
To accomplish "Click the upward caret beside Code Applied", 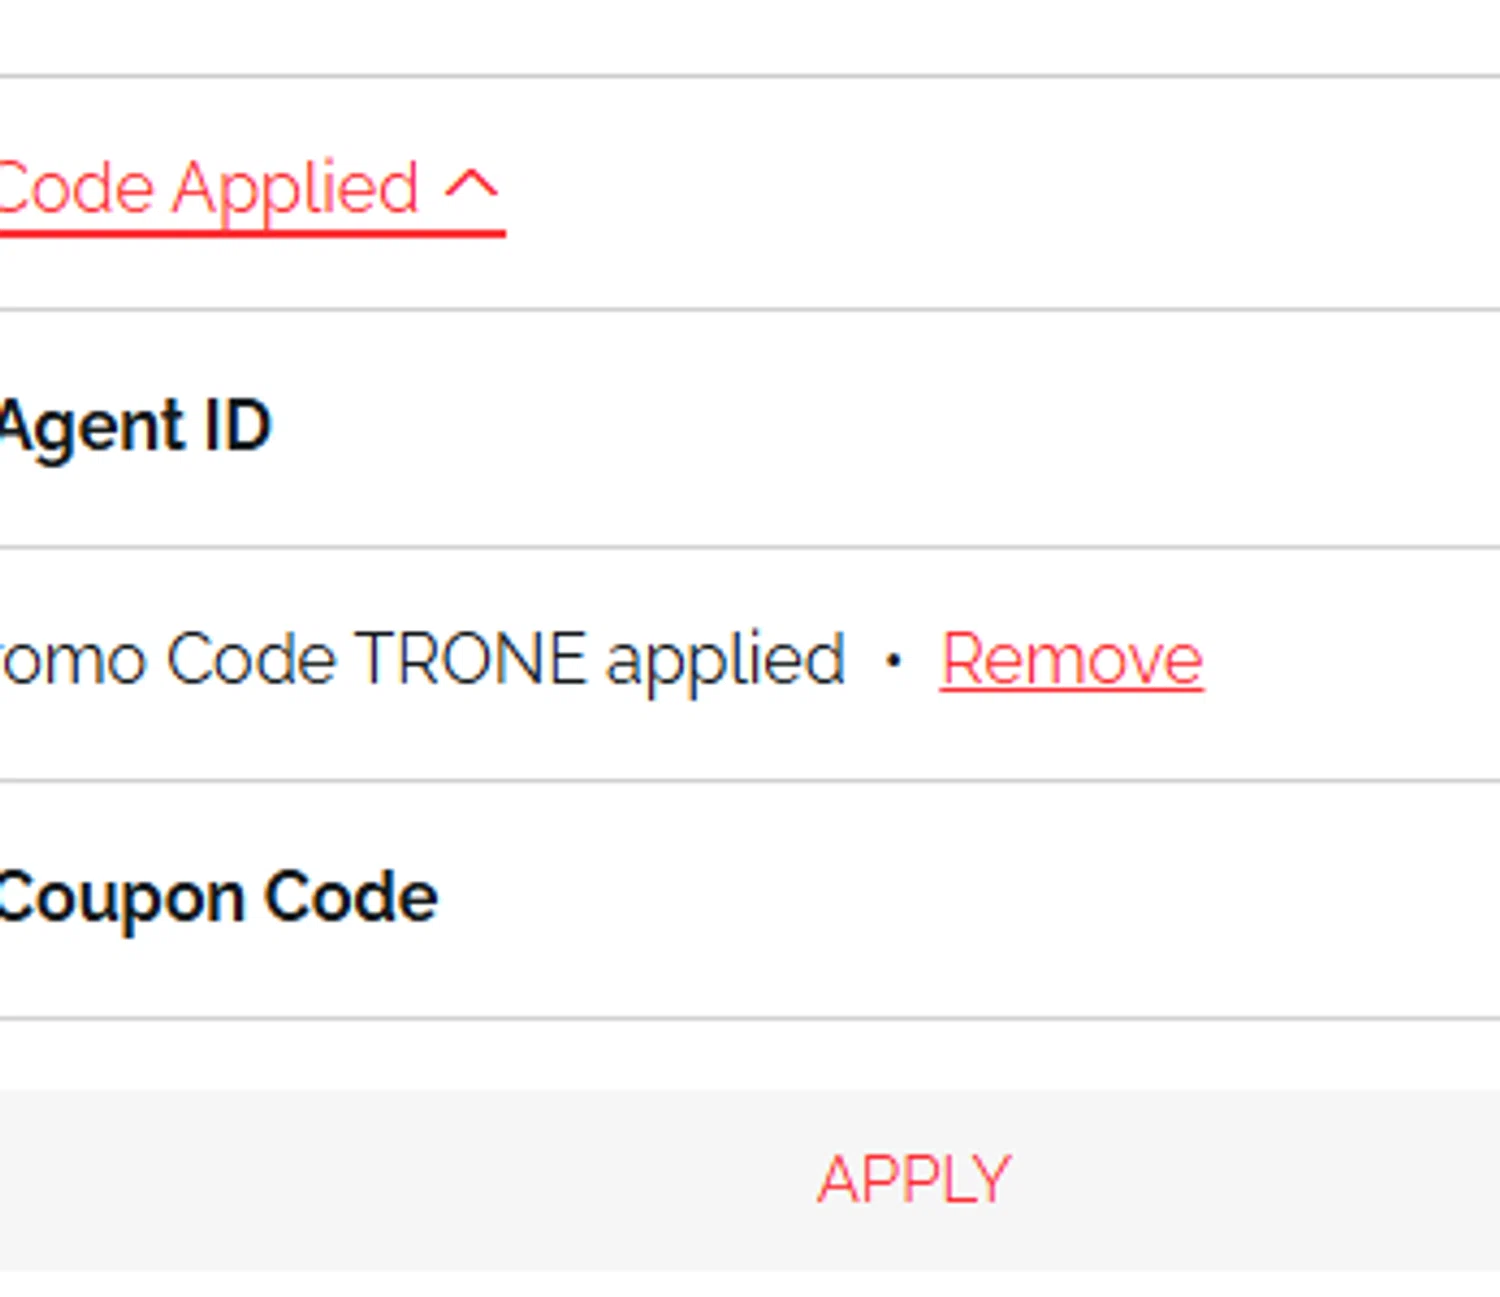I will (471, 186).
